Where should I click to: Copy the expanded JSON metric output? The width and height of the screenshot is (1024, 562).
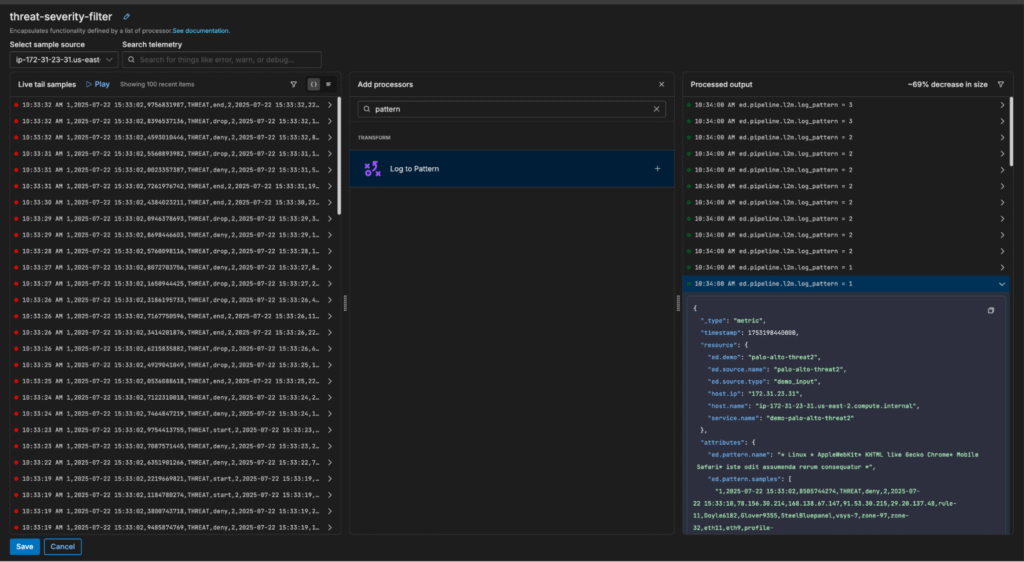tap(991, 311)
